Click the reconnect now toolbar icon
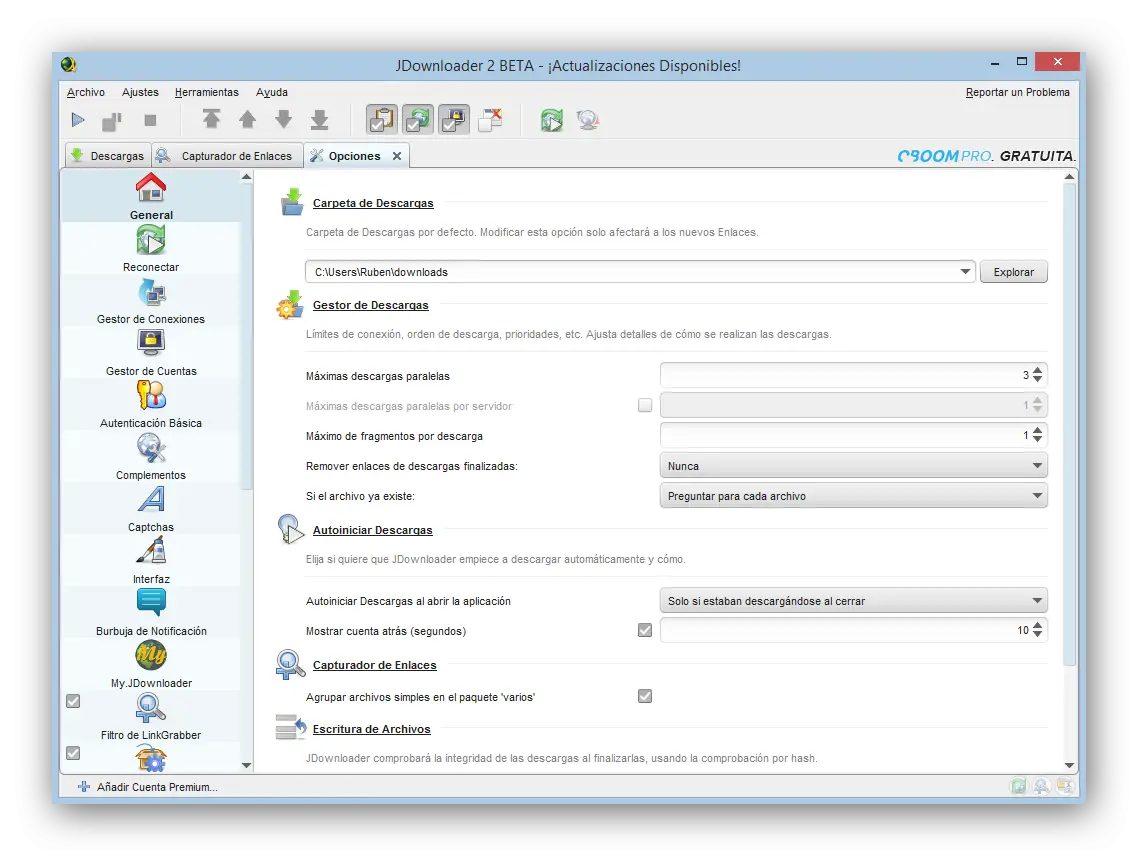Screen dimensions: 1138x856 pos(552,120)
